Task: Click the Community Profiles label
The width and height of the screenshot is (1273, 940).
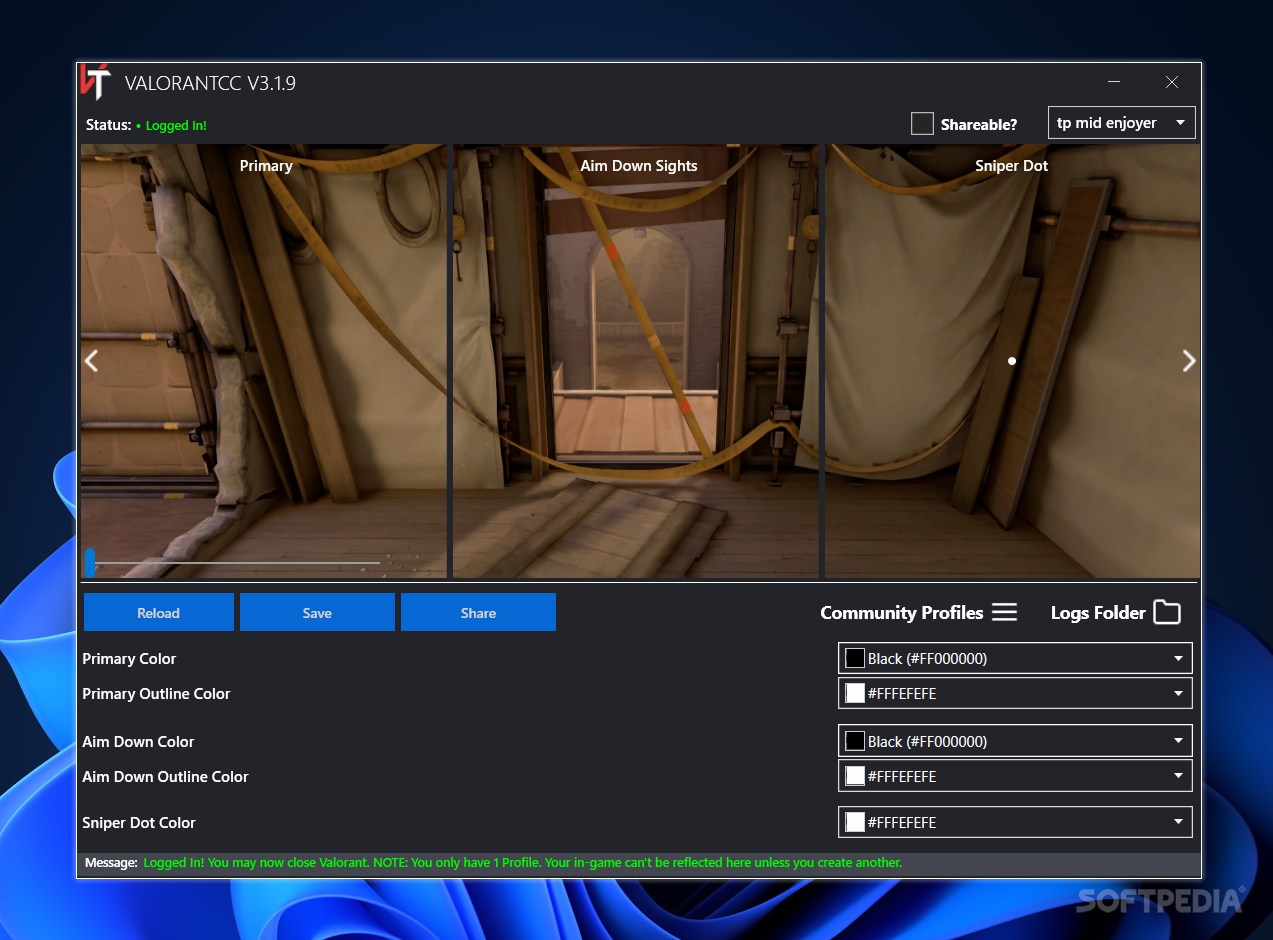Action: pyautogui.click(x=901, y=613)
